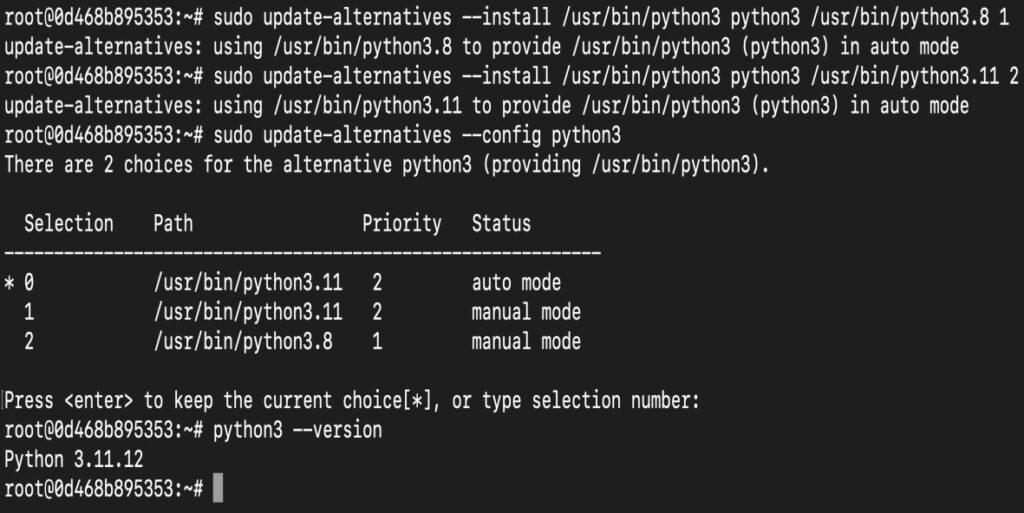Click '/usr/bin/python3.11 2' at end of third line
The width and height of the screenshot is (1024, 513).
pos(914,76)
